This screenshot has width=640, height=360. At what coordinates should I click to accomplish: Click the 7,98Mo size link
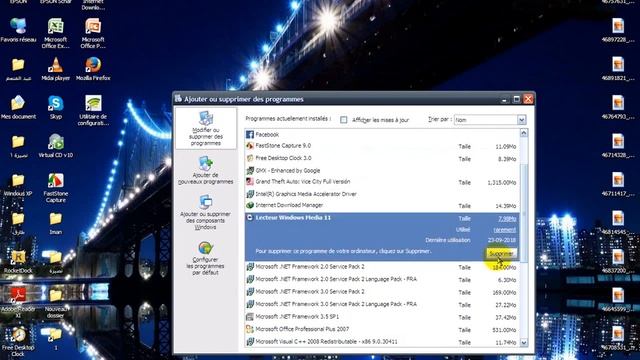click(507, 219)
